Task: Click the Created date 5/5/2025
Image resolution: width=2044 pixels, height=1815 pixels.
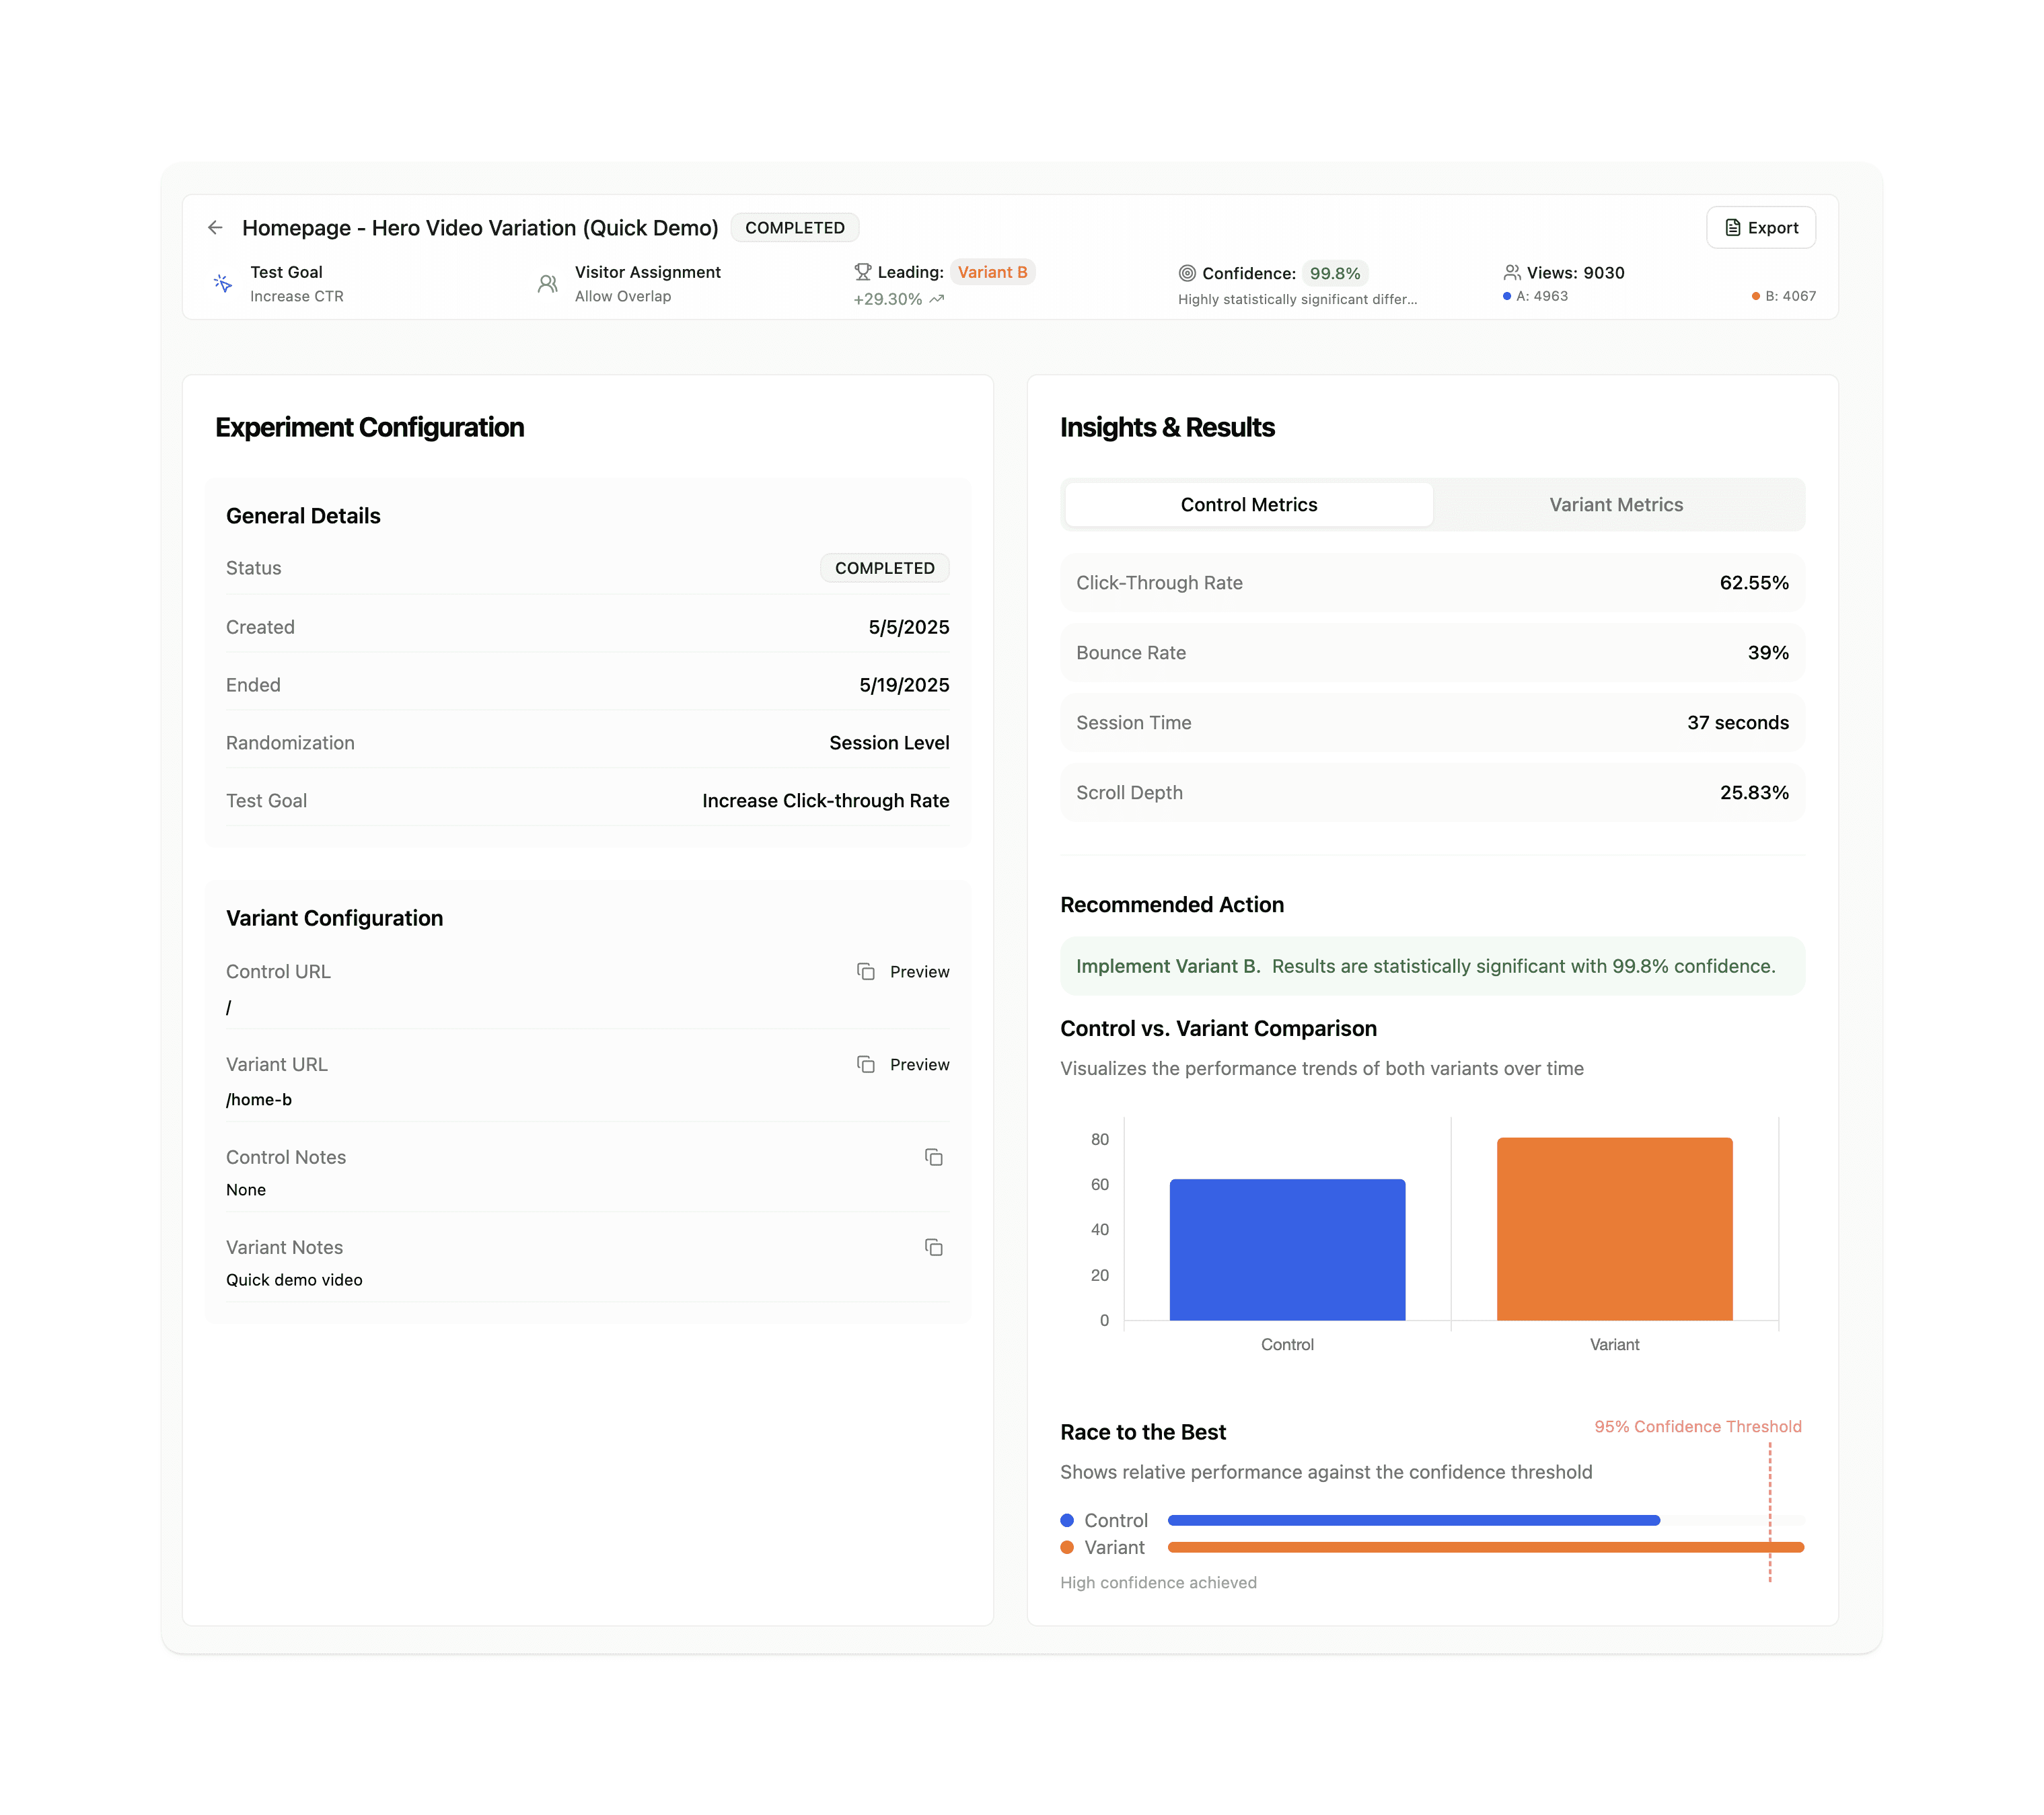Action: pyautogui.click(x=909, y=627)
